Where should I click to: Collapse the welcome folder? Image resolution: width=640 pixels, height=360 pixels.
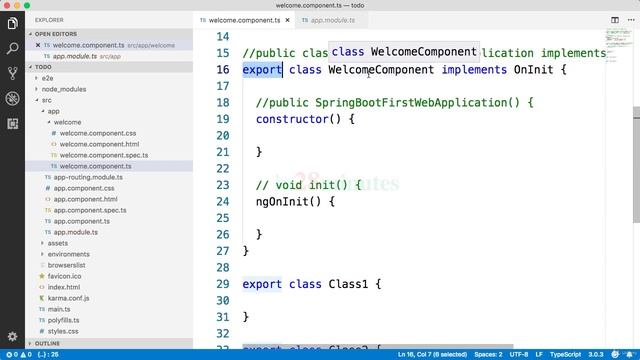[67, 122]
